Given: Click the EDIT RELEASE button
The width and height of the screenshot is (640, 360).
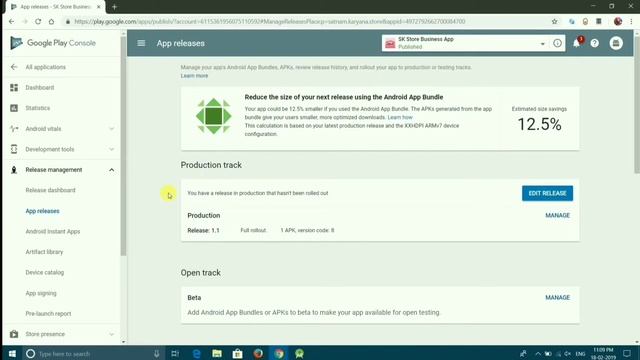Looking at the screenshot, I should tap(547, 193).
